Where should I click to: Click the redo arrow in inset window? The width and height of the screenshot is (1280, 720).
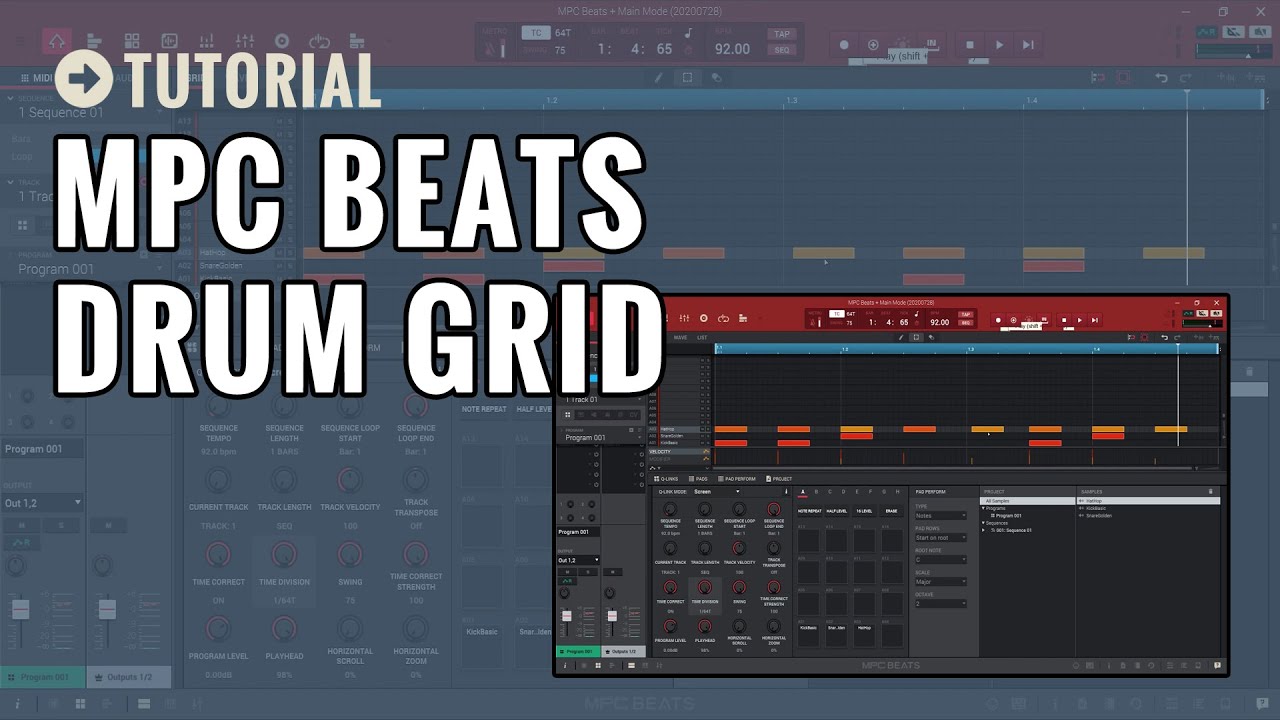pyautogui.click(x=1176, y=337)
